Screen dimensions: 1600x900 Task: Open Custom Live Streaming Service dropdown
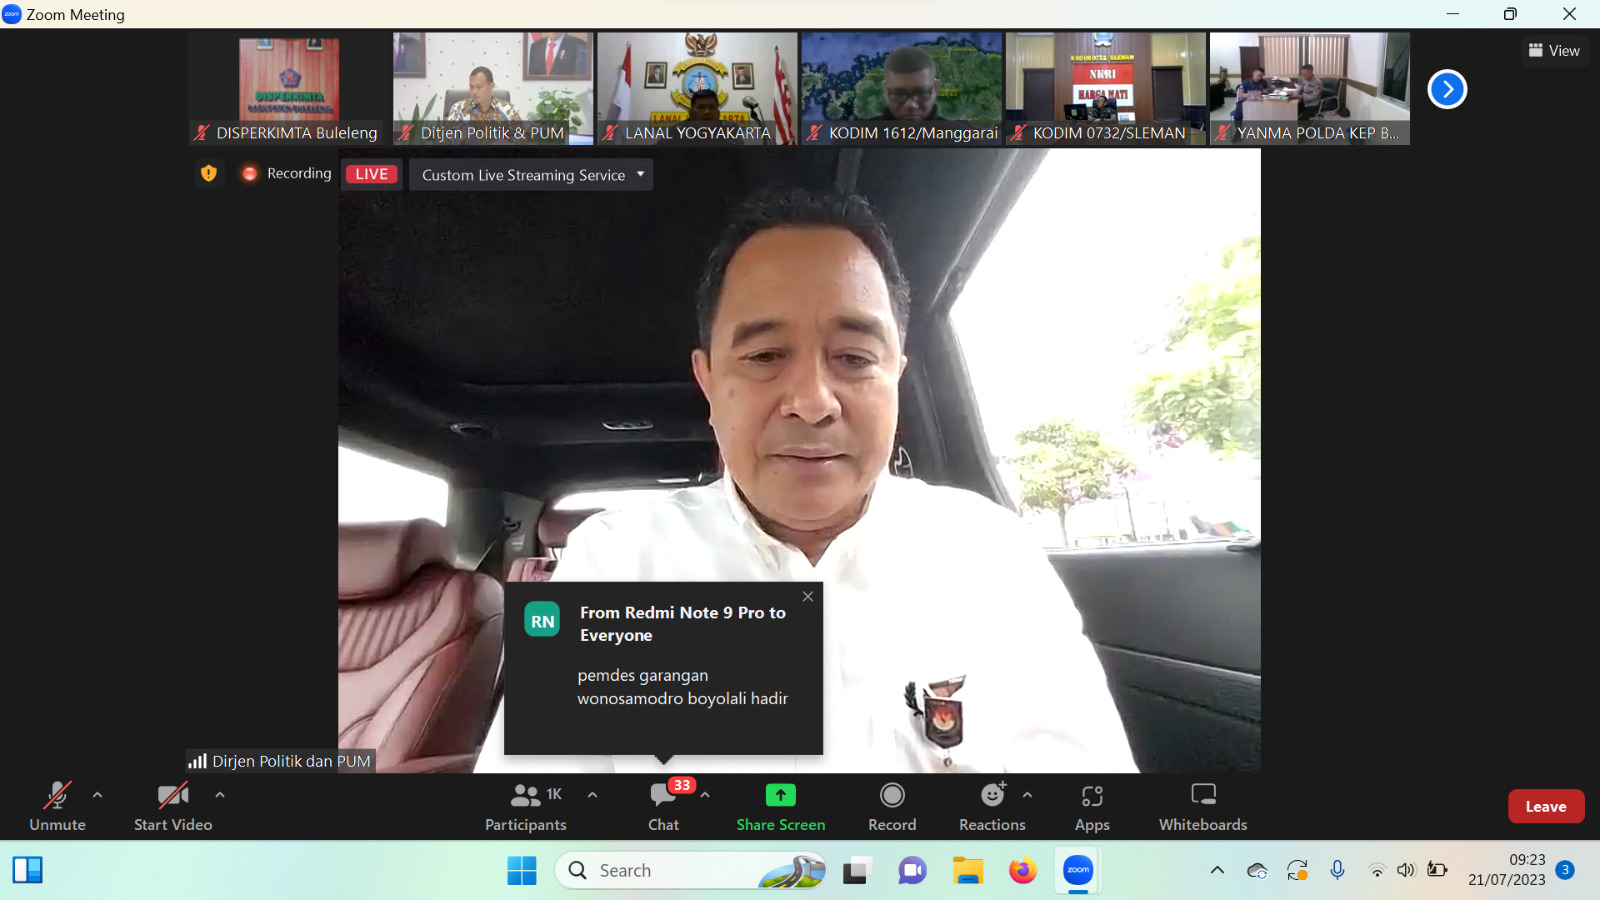point(531,175)
